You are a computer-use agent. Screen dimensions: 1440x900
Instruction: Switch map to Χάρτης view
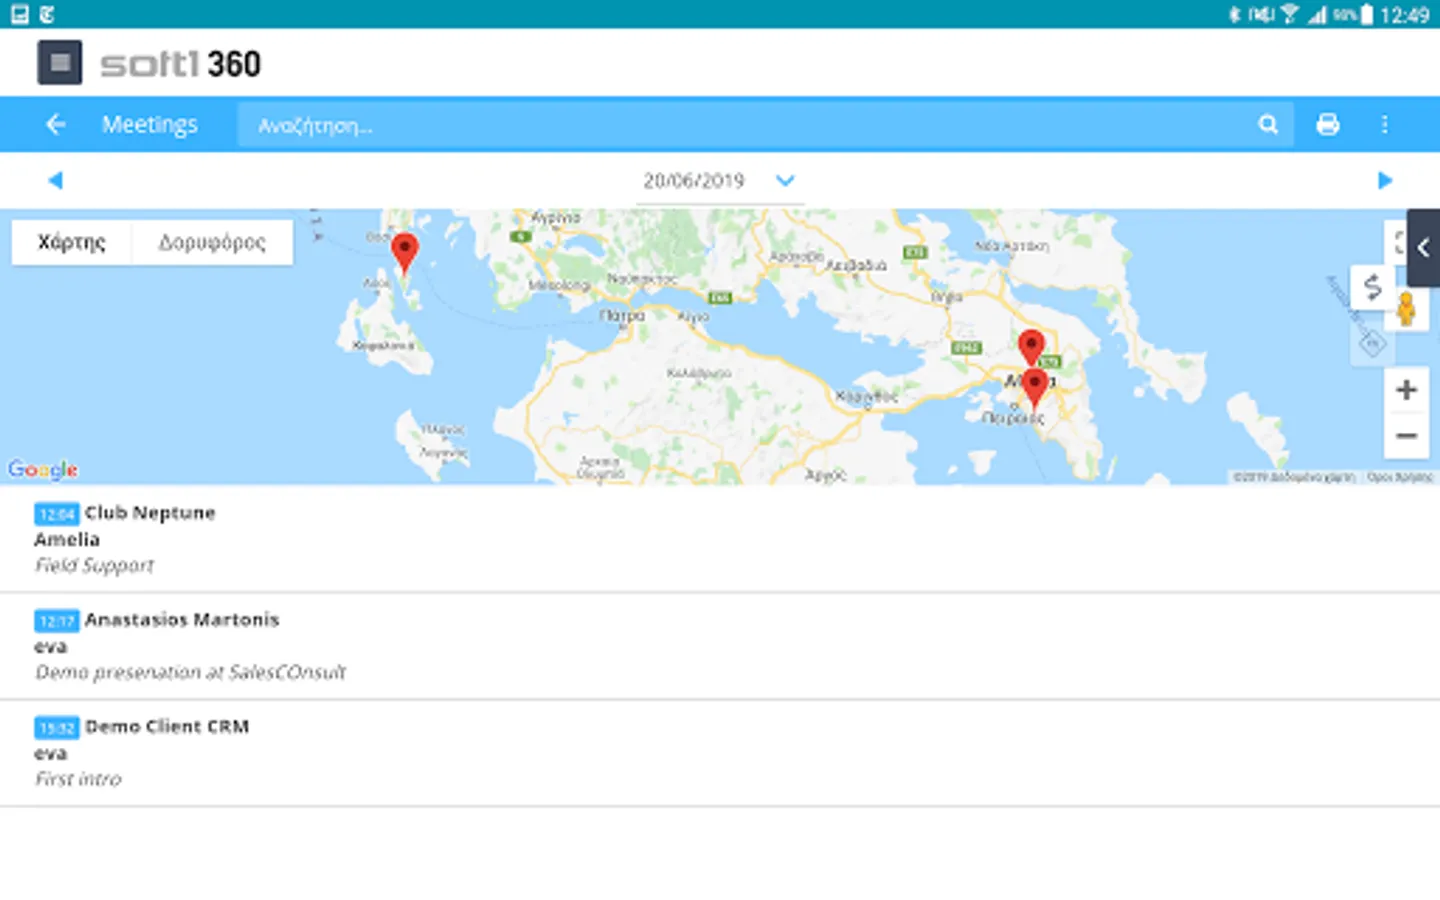(72, 242)
